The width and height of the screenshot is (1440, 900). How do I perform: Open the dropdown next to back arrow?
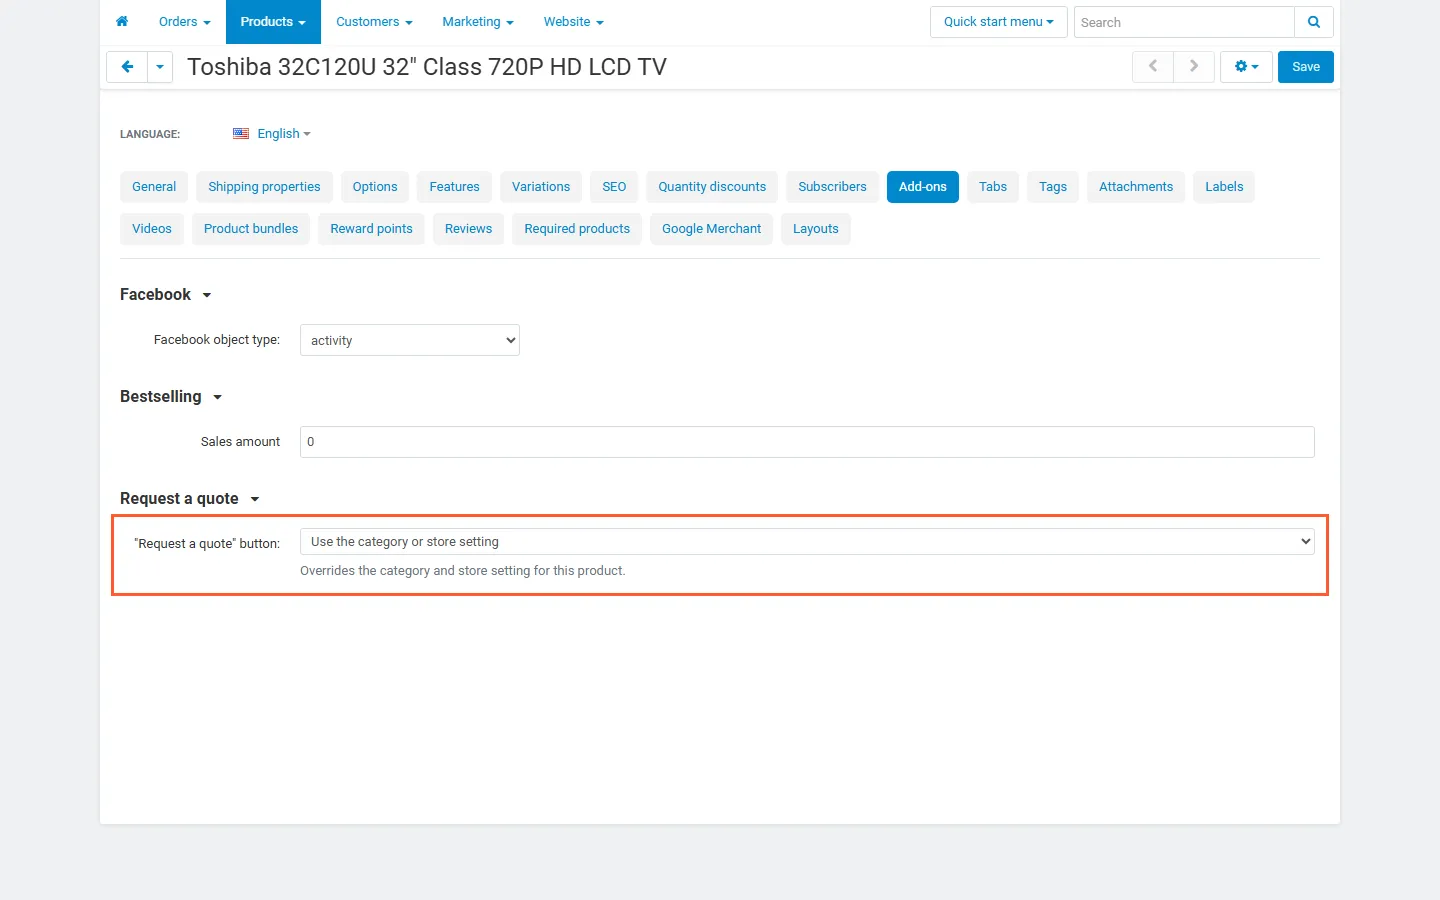[160, 67]
